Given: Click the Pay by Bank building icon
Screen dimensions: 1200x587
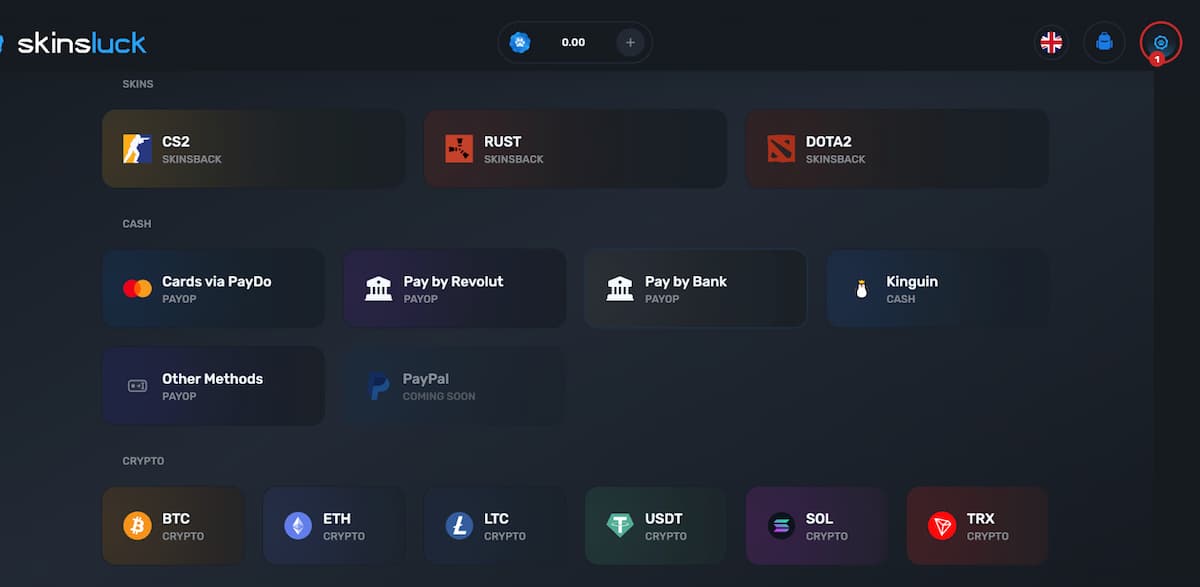Looking at the screenshot, I should tap(620, 289).
